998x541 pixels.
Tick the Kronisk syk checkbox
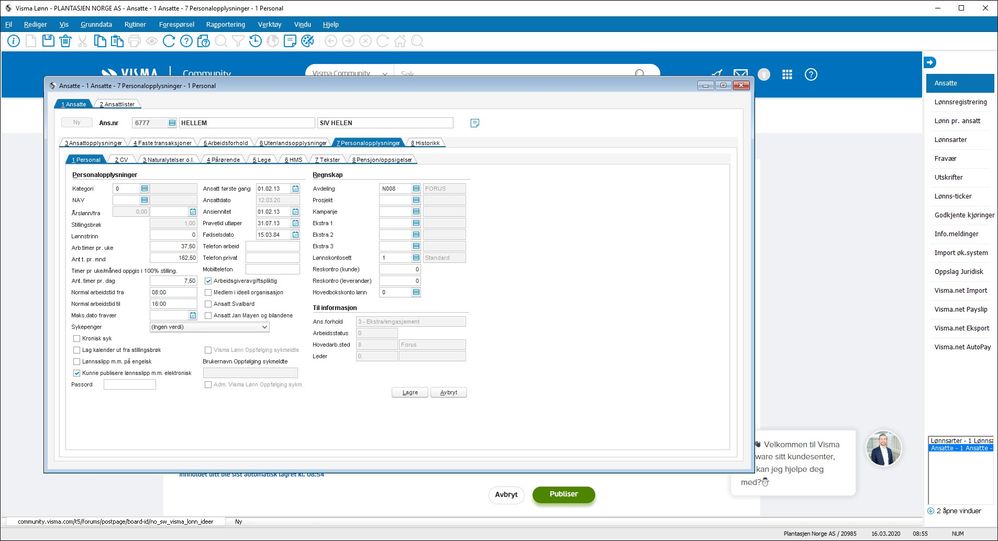pyautogui.click(x=76, y=339)
